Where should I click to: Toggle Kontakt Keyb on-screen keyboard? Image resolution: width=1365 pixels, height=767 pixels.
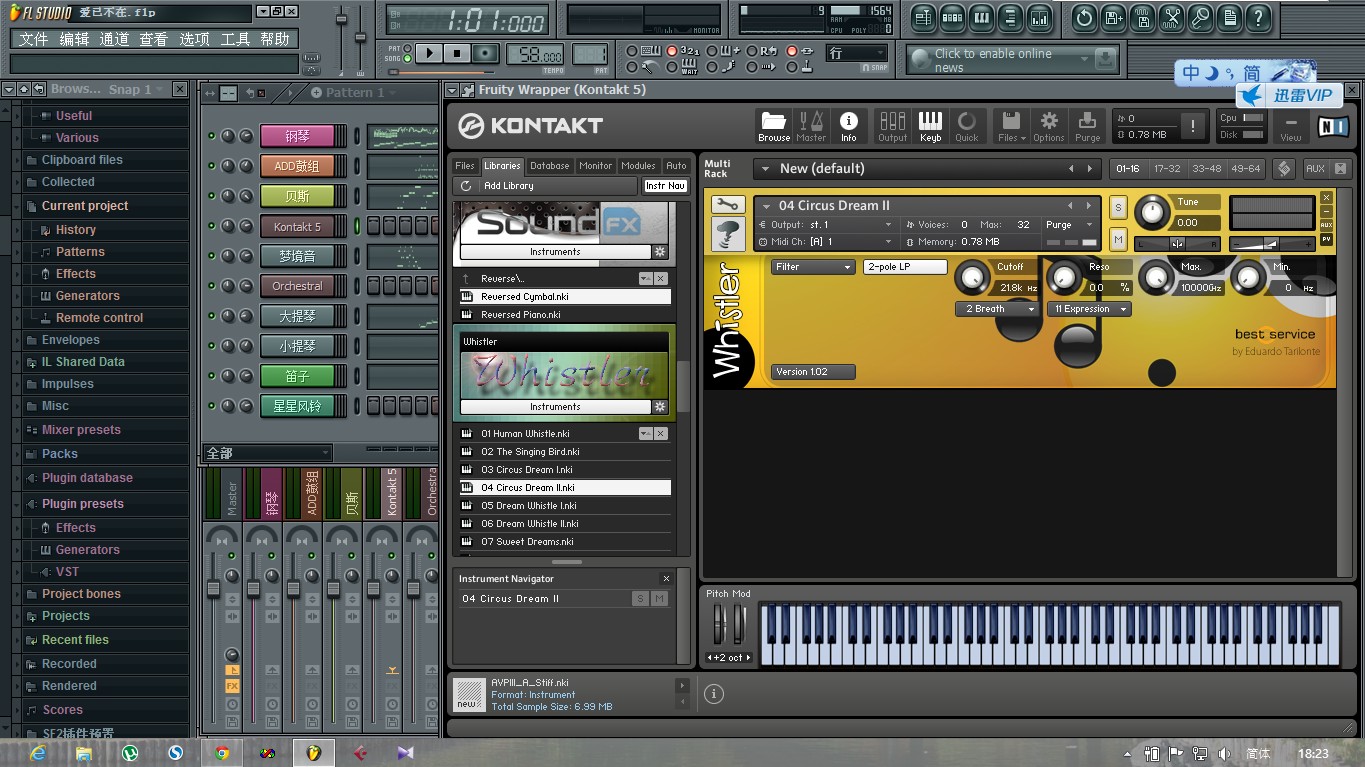point(930,126)
